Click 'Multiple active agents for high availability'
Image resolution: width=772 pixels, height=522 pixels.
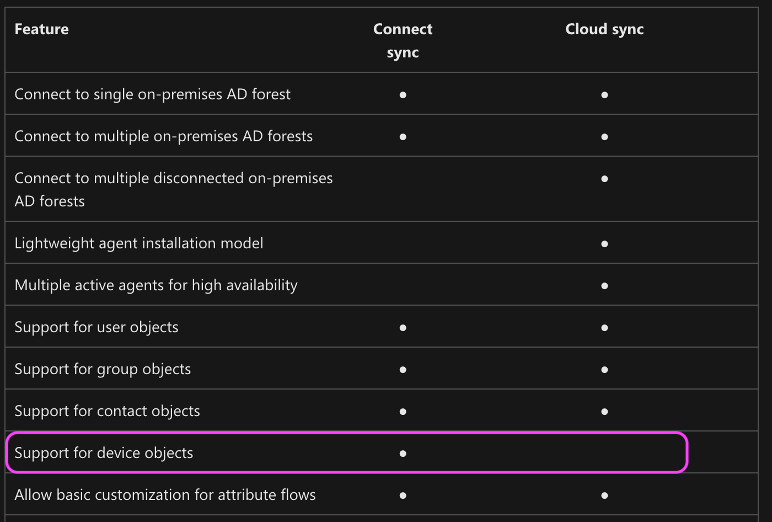click(156, 285)
